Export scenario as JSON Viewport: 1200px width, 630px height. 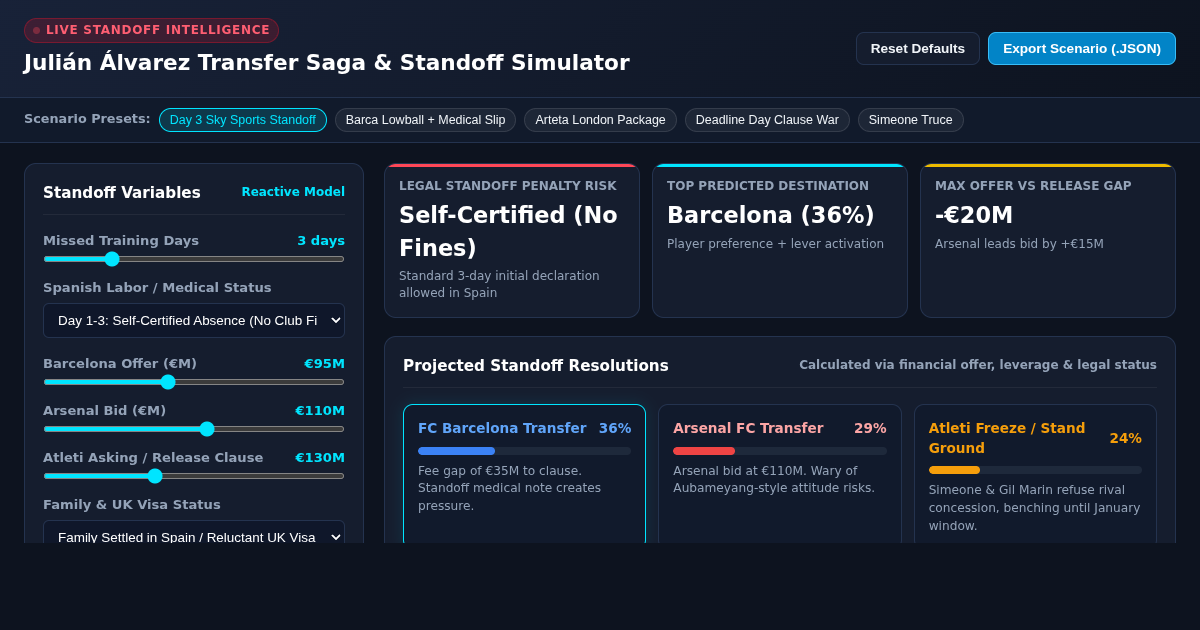point(1082,48)
